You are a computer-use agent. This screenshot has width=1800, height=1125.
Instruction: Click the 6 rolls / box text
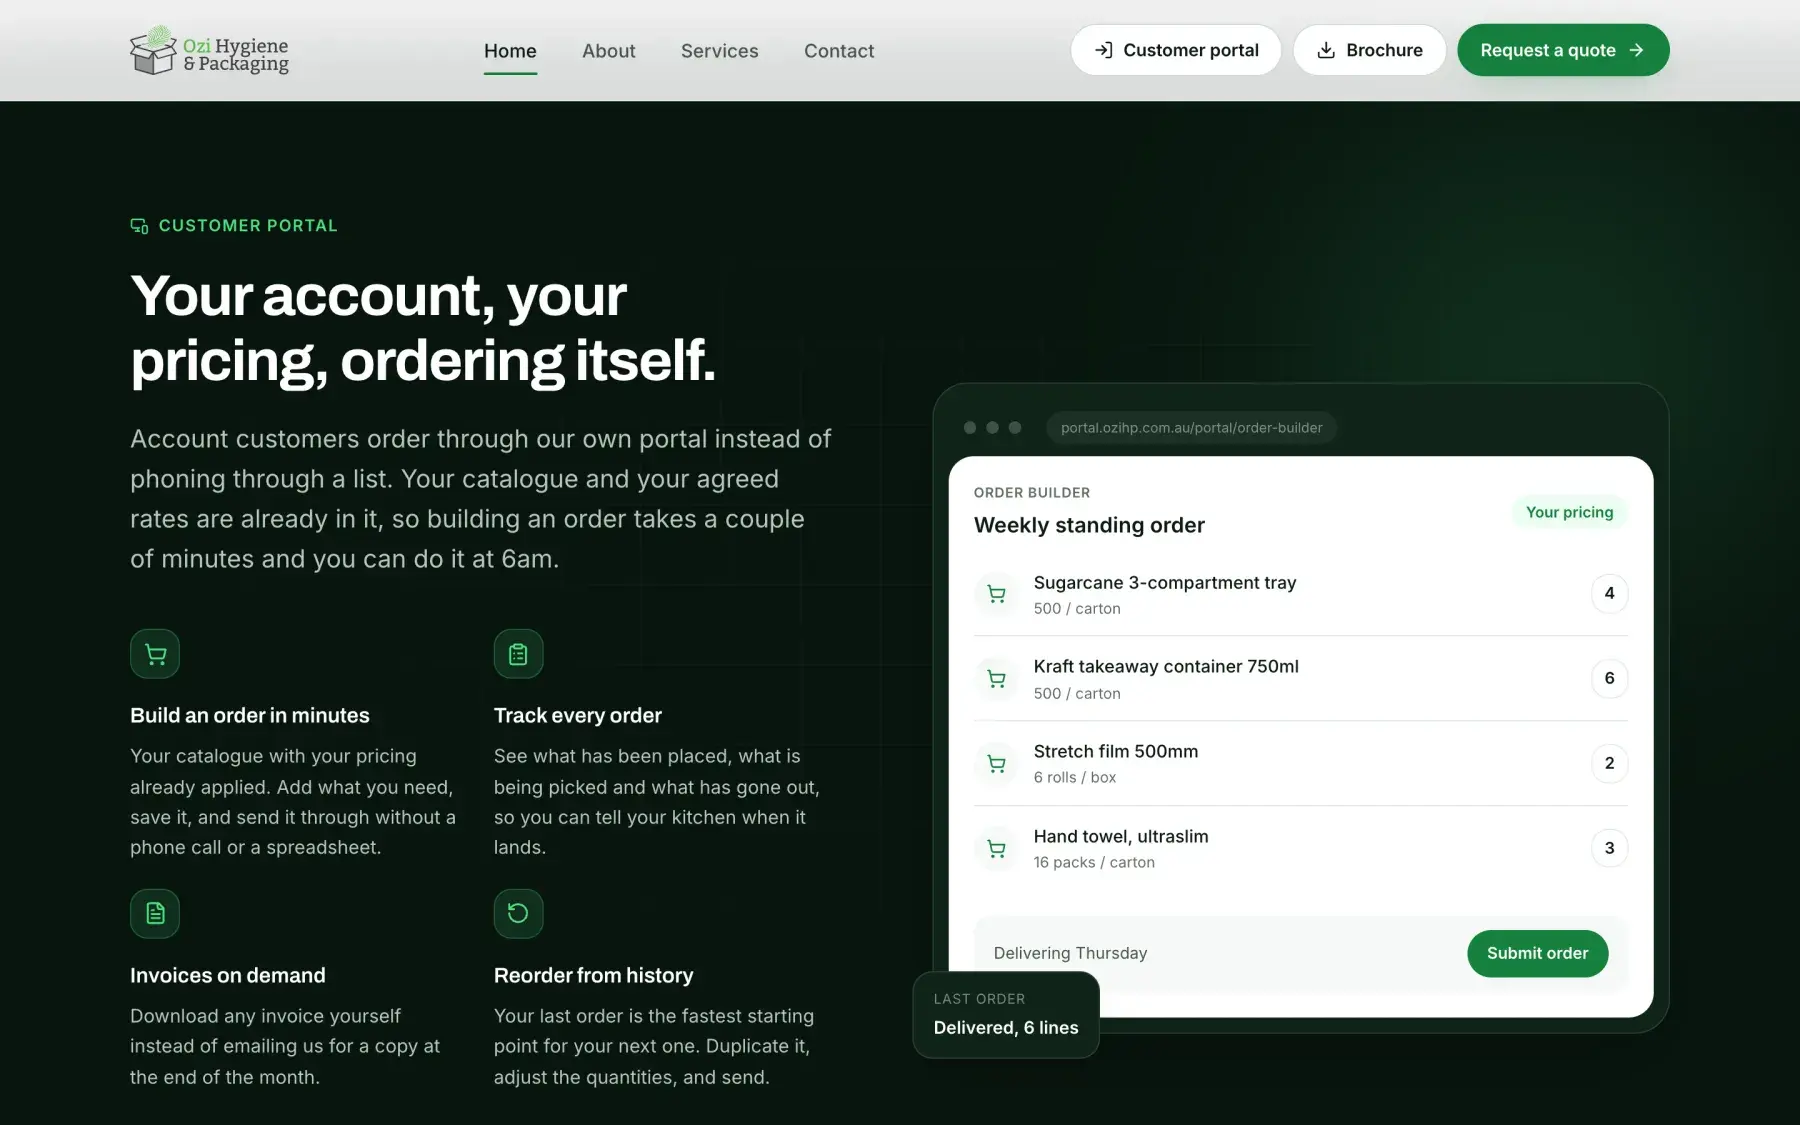[1075, 777]
